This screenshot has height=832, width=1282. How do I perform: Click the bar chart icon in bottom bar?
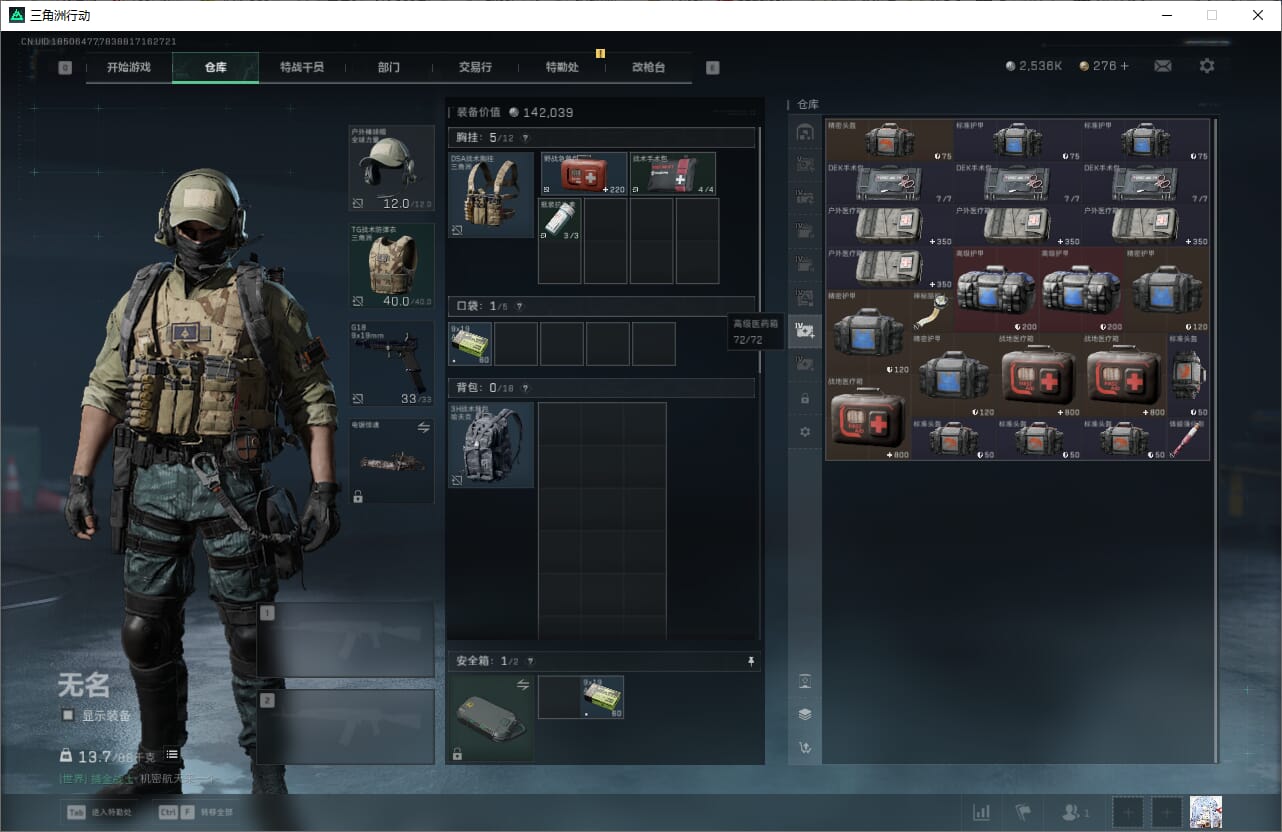pos(982,812)
